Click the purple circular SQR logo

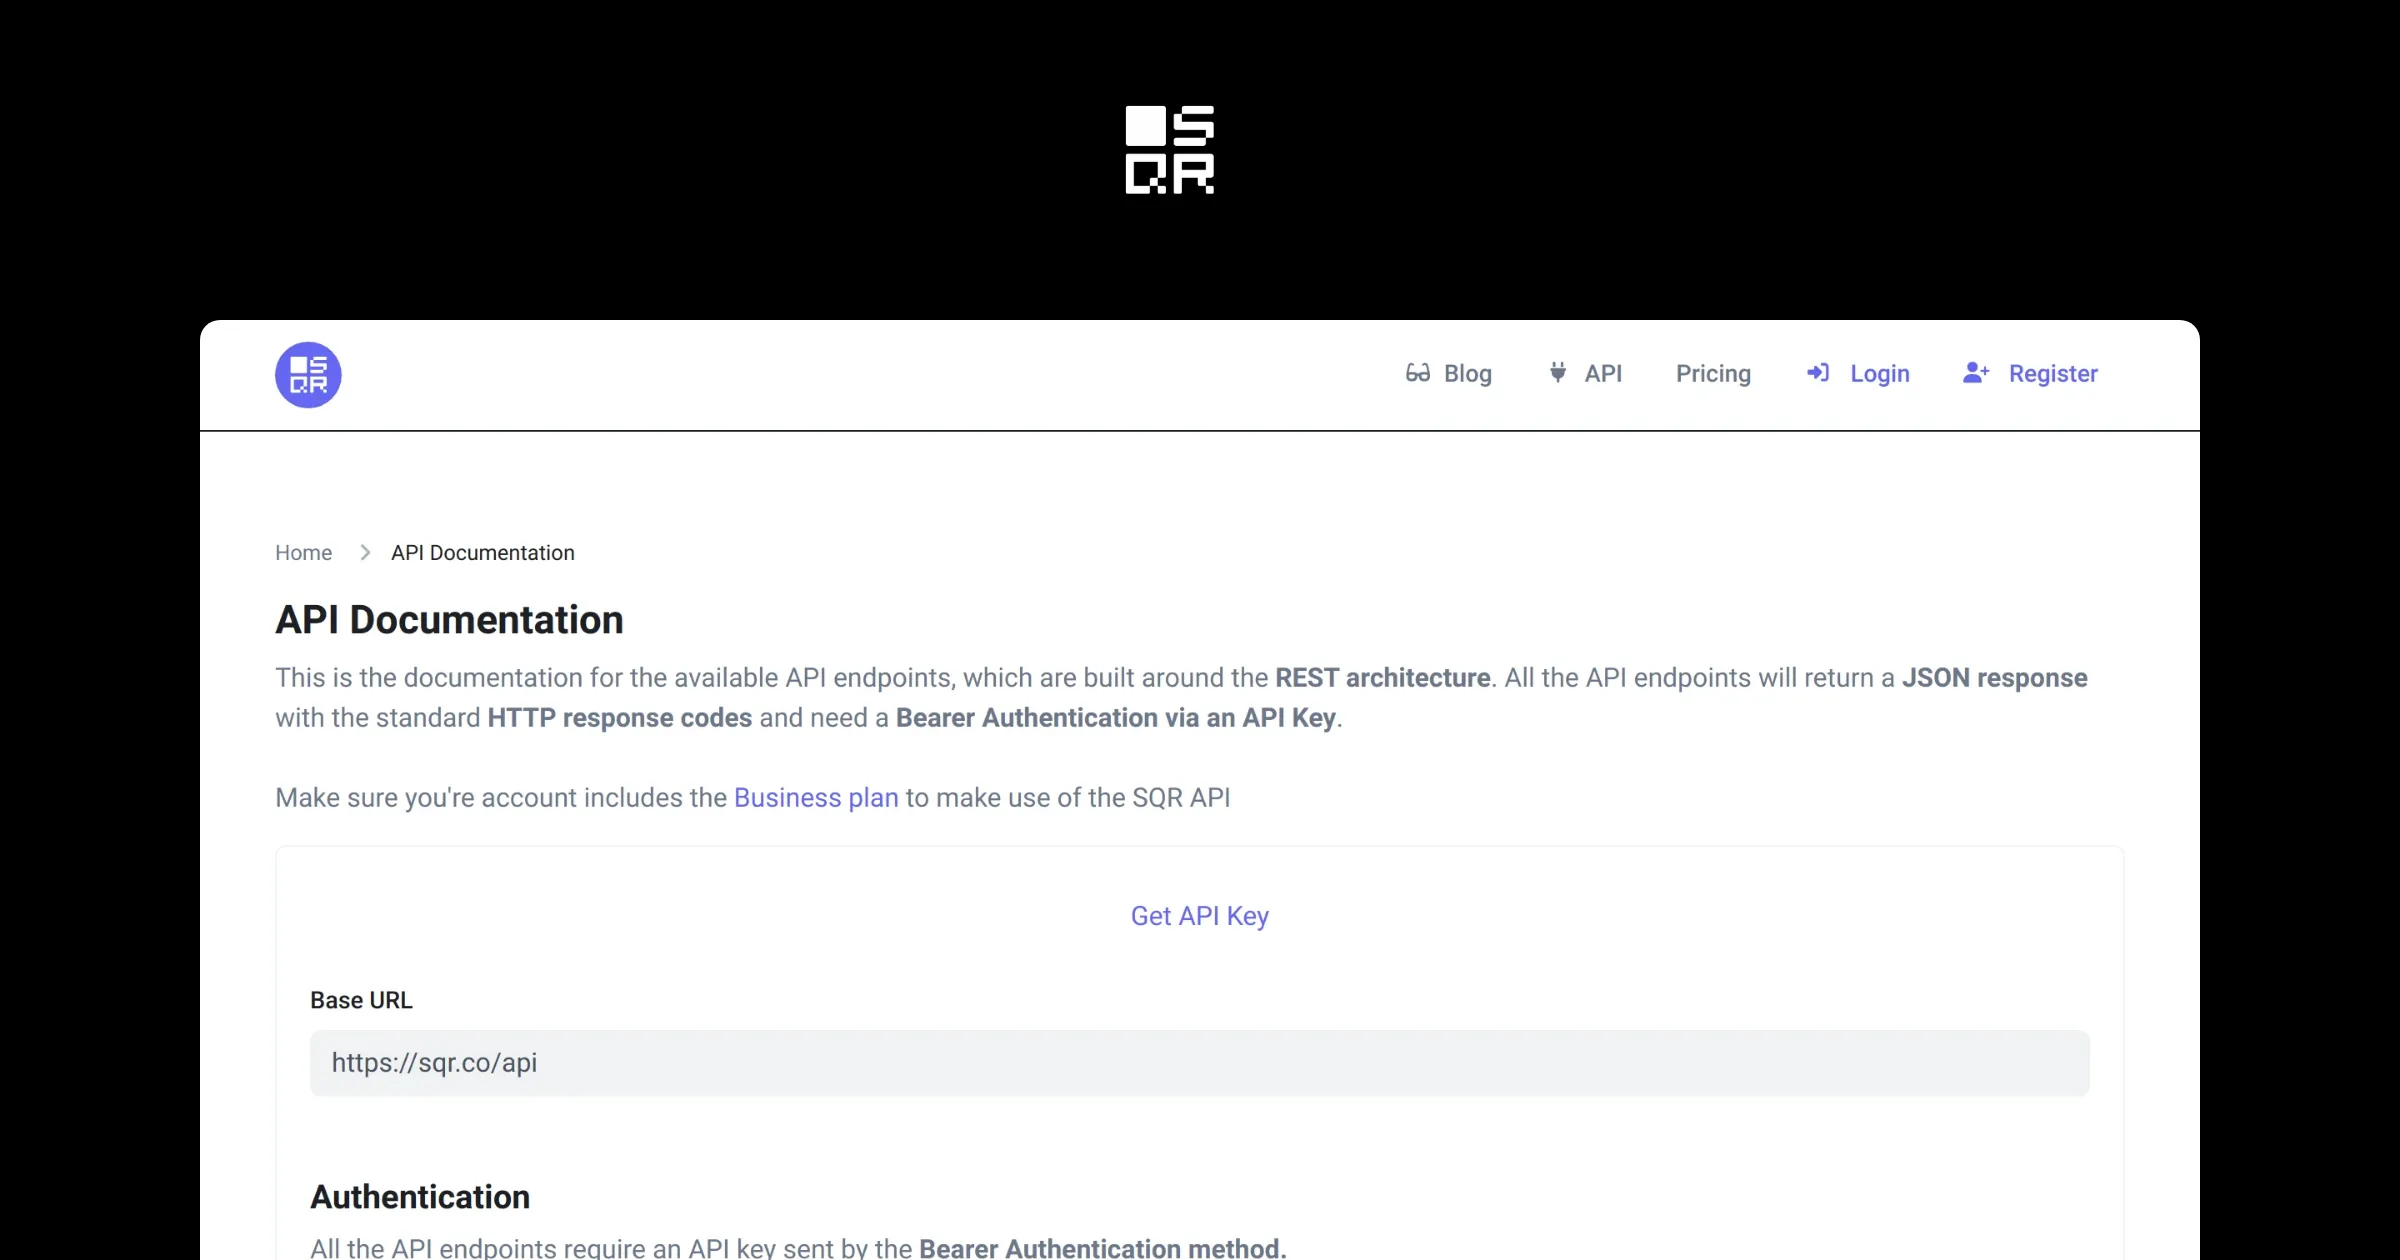pos(308,375)
